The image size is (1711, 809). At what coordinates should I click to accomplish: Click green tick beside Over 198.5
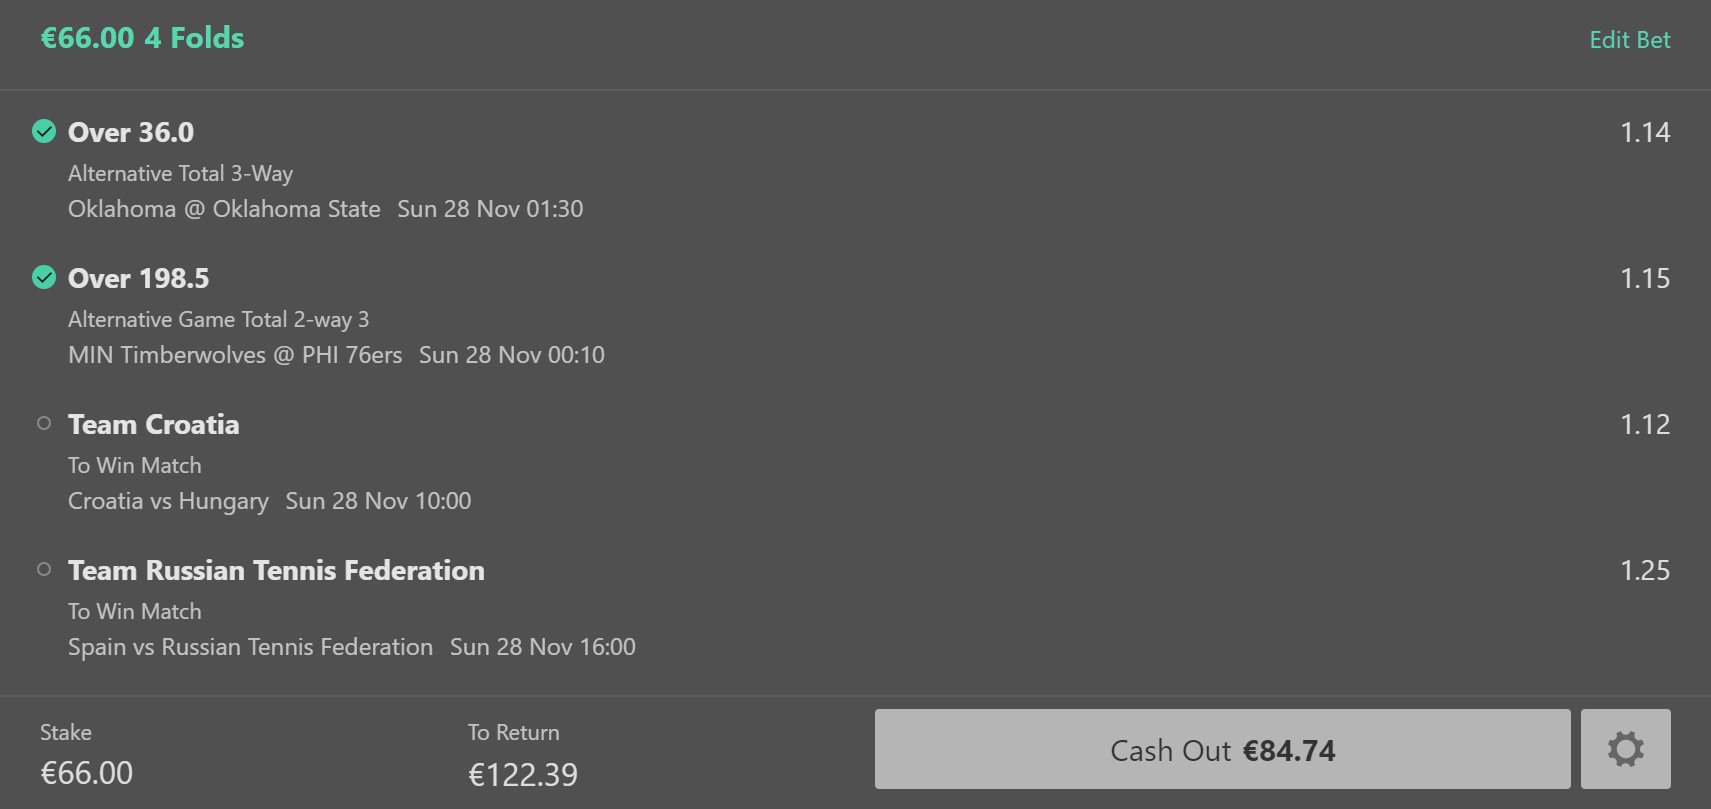coord(44,277)
